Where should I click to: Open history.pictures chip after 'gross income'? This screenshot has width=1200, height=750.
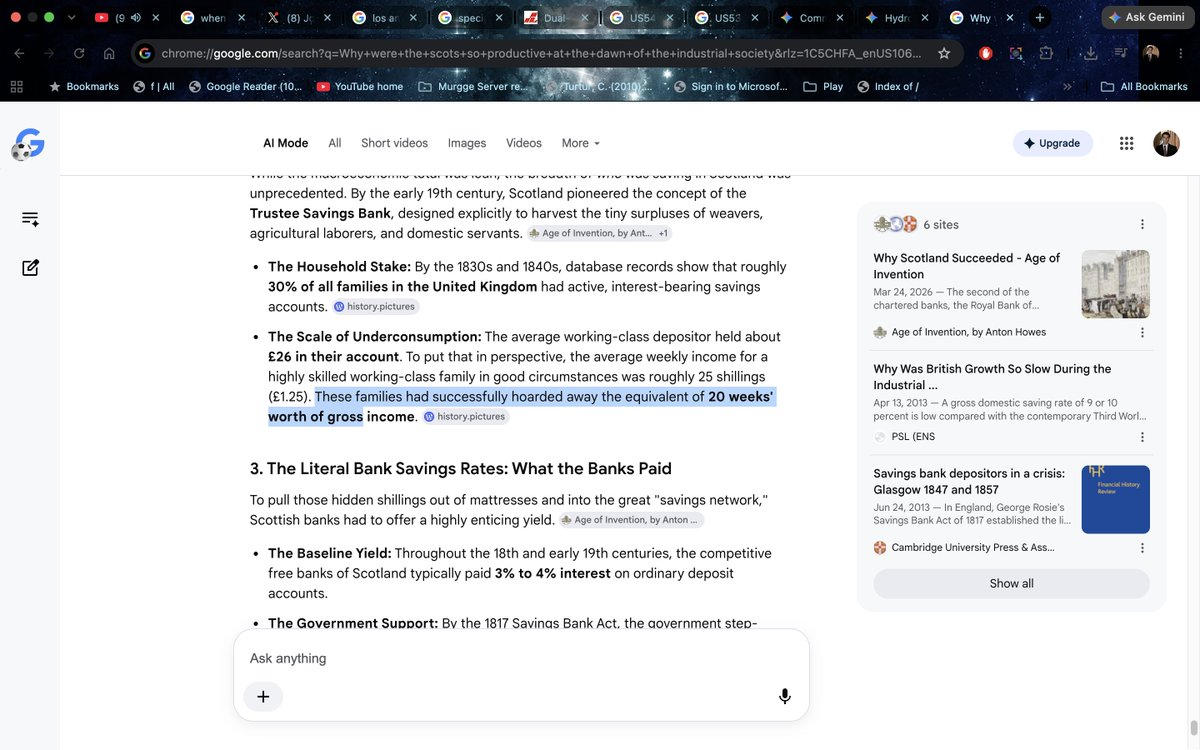click(465, 417)
